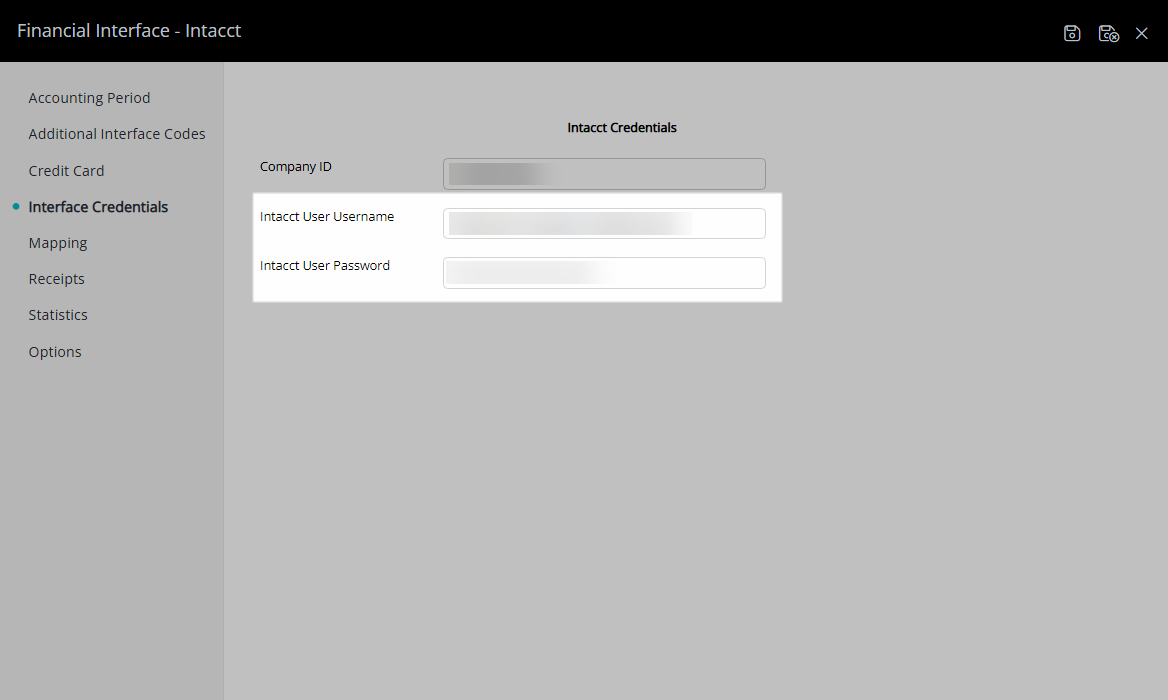Focus the Intacct User Password field
The image size is (1168, 700).
(x=604, y=273)
